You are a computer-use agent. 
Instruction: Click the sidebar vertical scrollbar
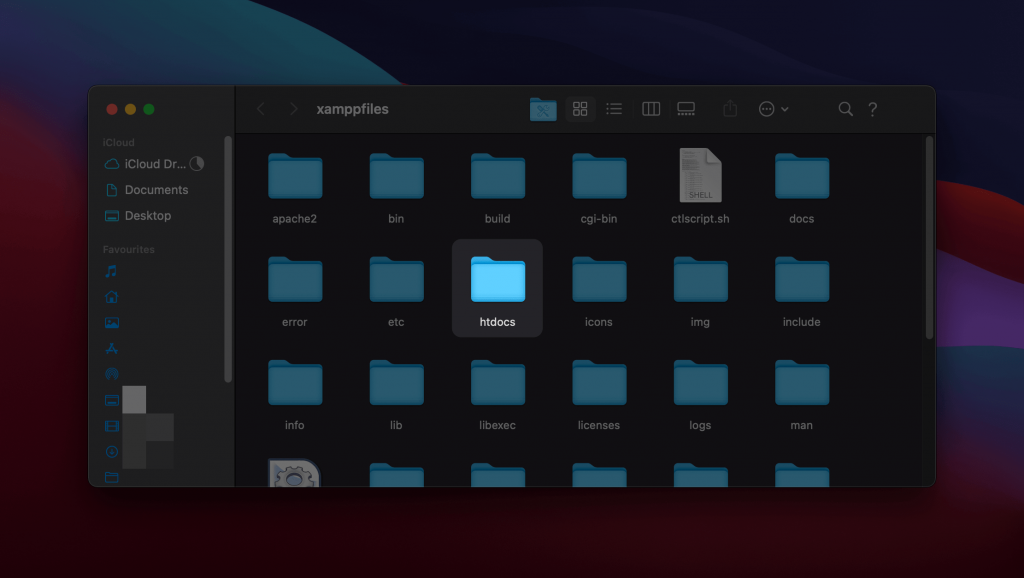click(x=228, y=259)
